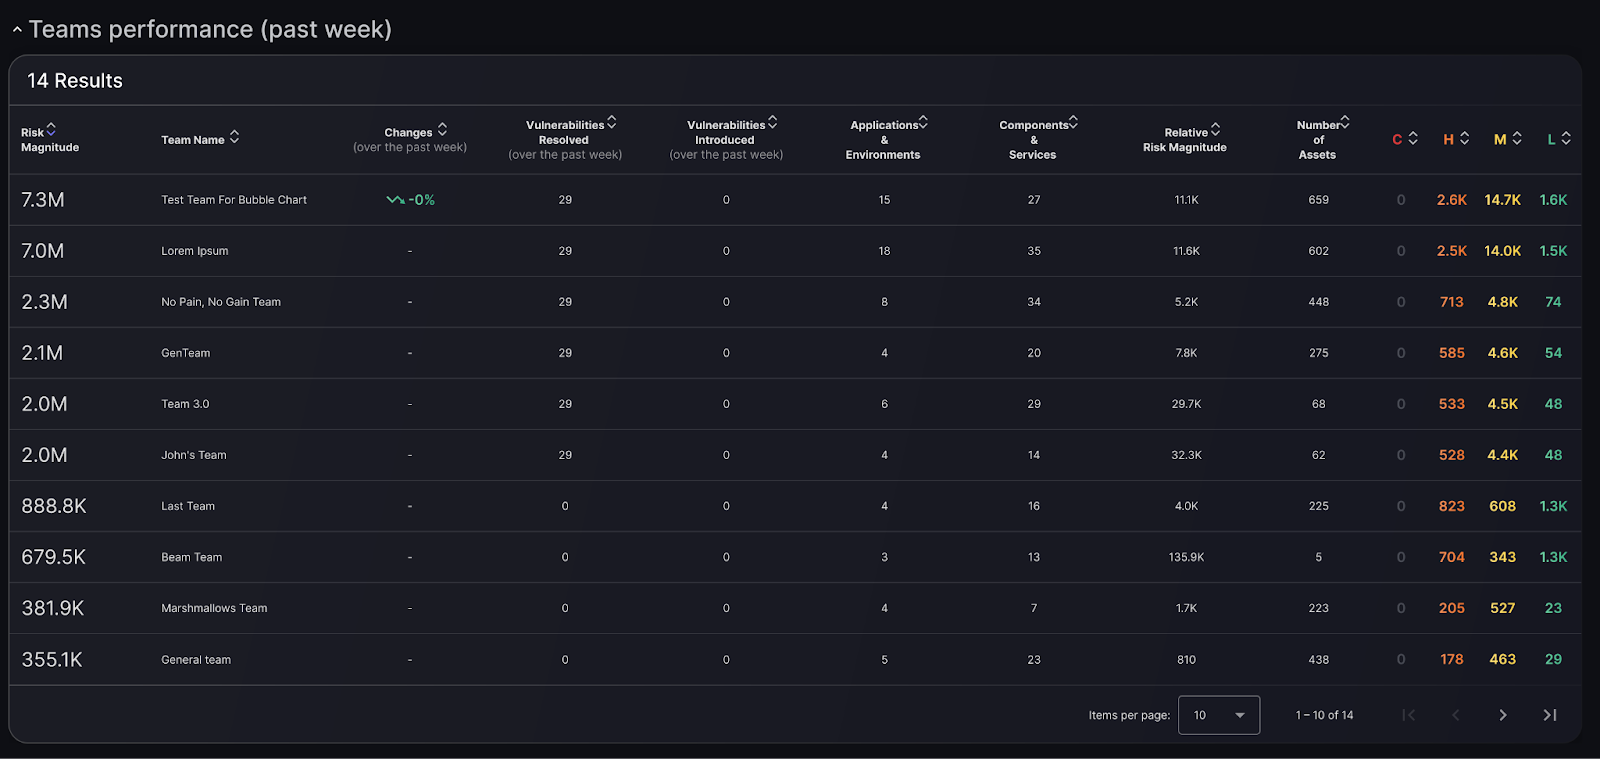Click the downward trend icon for Test Team
Screen dimensions: 1600x759
395,200
